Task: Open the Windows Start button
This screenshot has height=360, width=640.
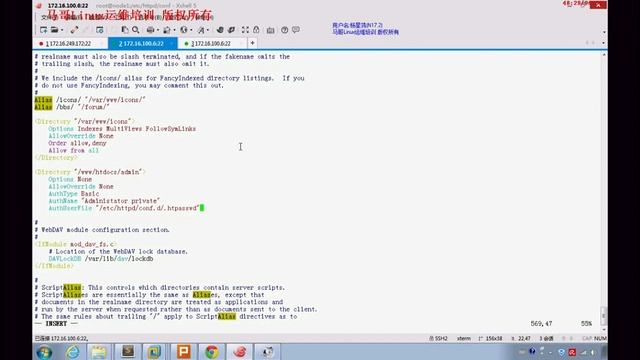Action: tap(44, 352)
